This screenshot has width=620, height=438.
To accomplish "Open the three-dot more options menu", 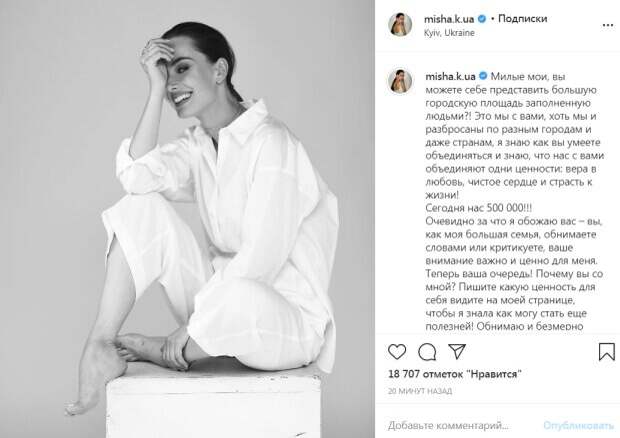I will coord(607,25).
